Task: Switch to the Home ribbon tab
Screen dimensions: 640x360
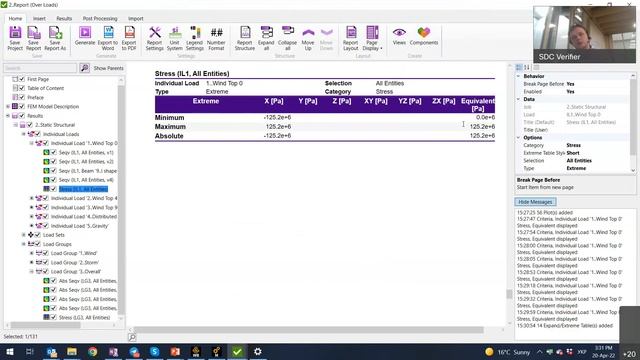Action: (x=16, y=18)
